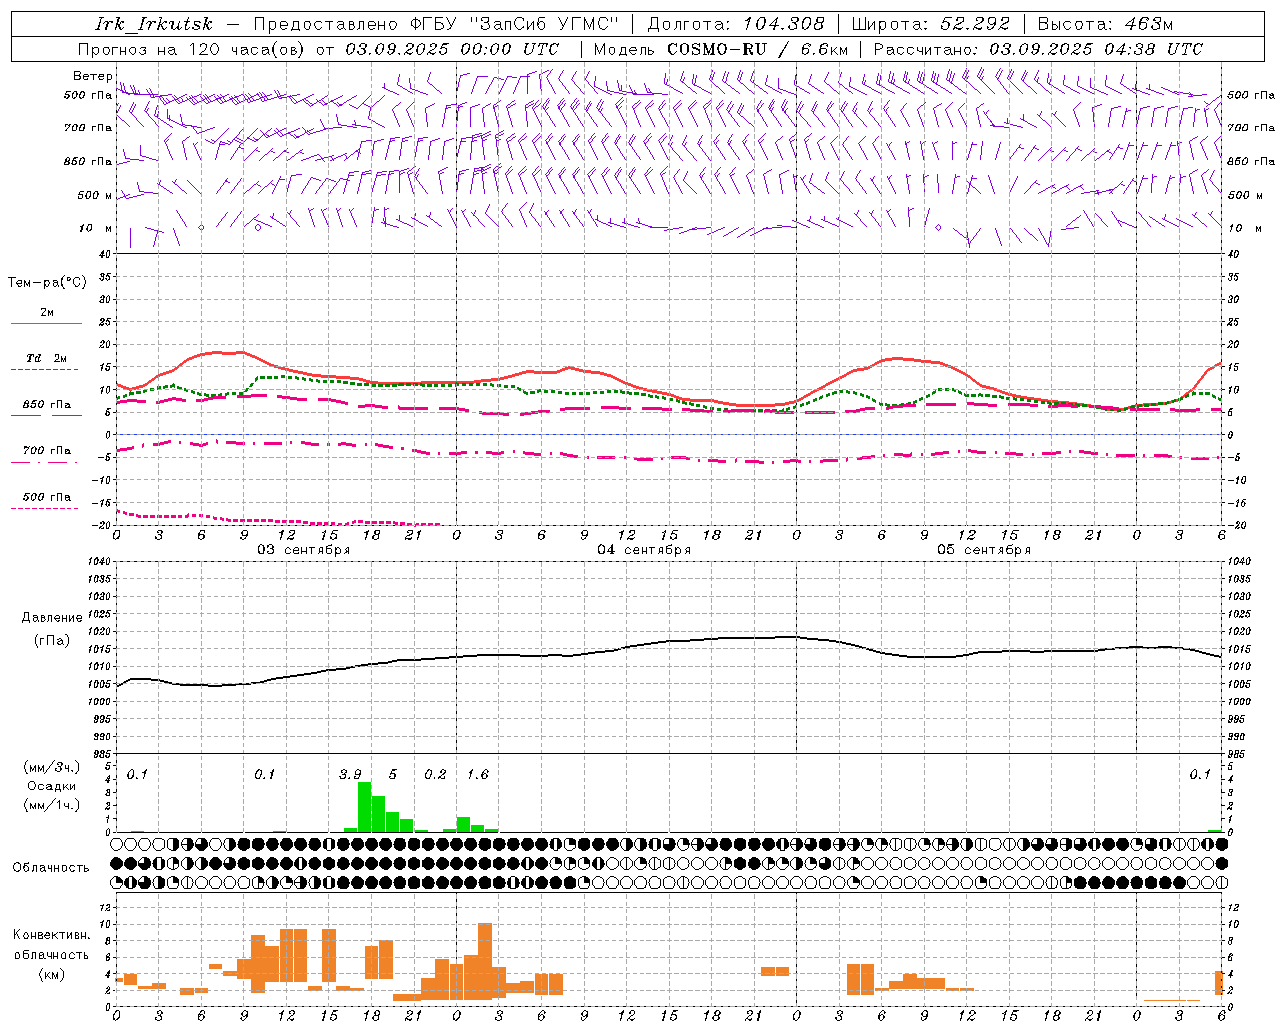The width and height of the screenshot is (1280, 1024).
Task: Click the 05 сентября date label
Action: click(x=984, y=550)
